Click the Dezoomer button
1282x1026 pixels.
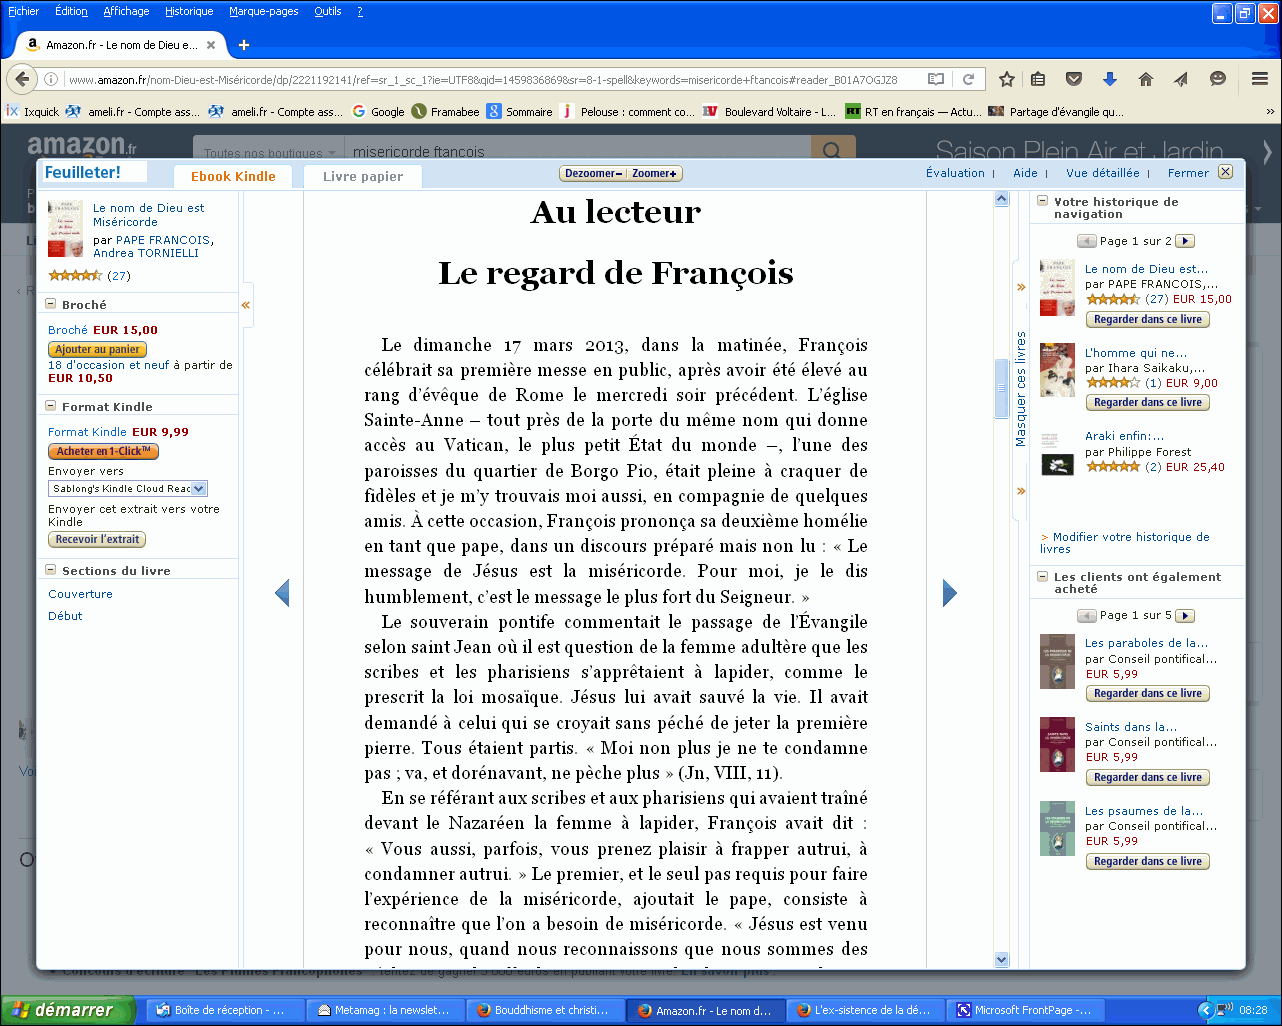[x=593, y=173]
